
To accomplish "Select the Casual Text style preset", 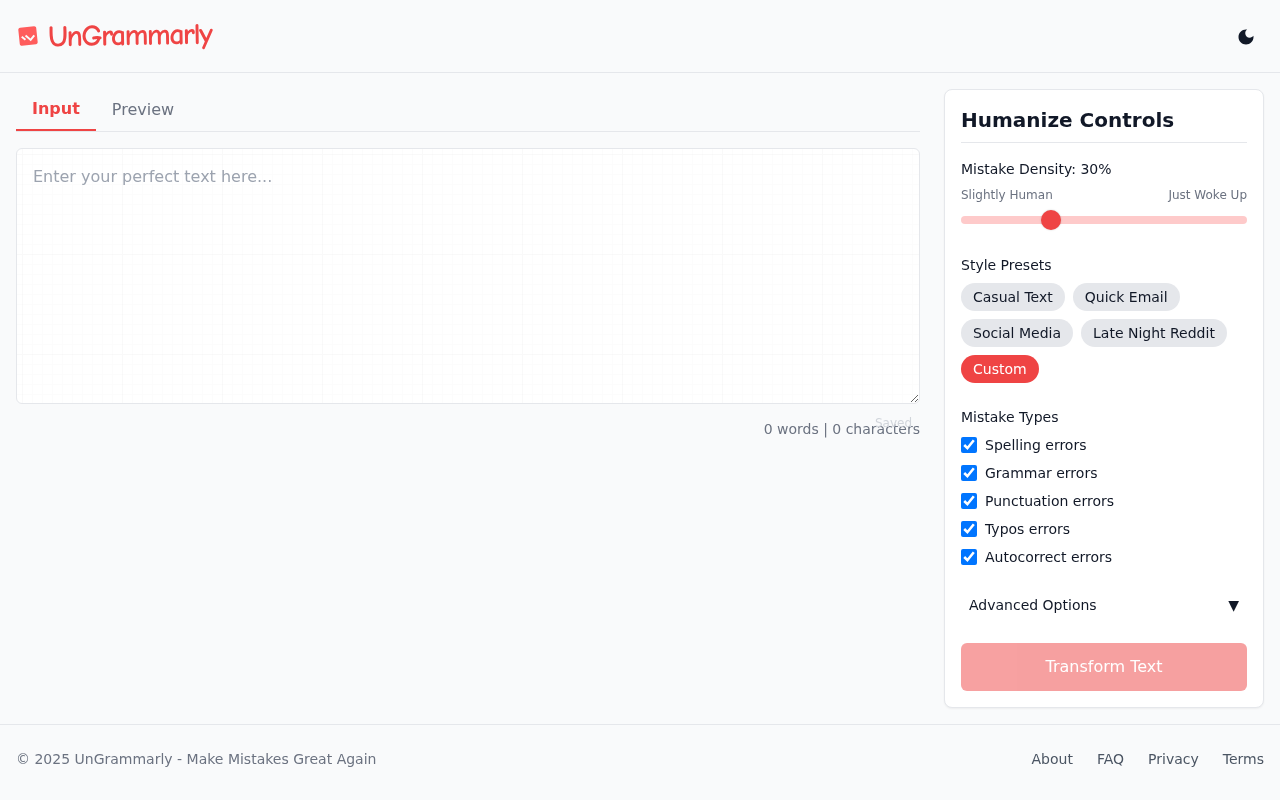I will [1012, 297].
